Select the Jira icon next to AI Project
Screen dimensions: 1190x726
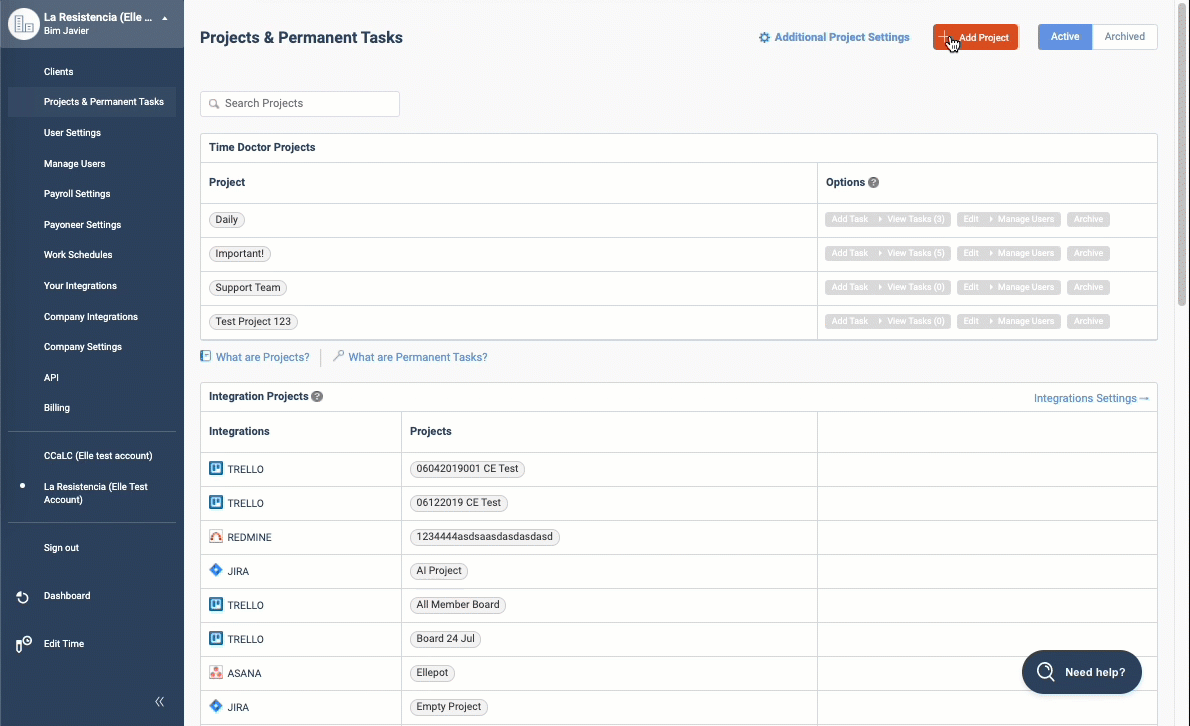pos(215,570)
